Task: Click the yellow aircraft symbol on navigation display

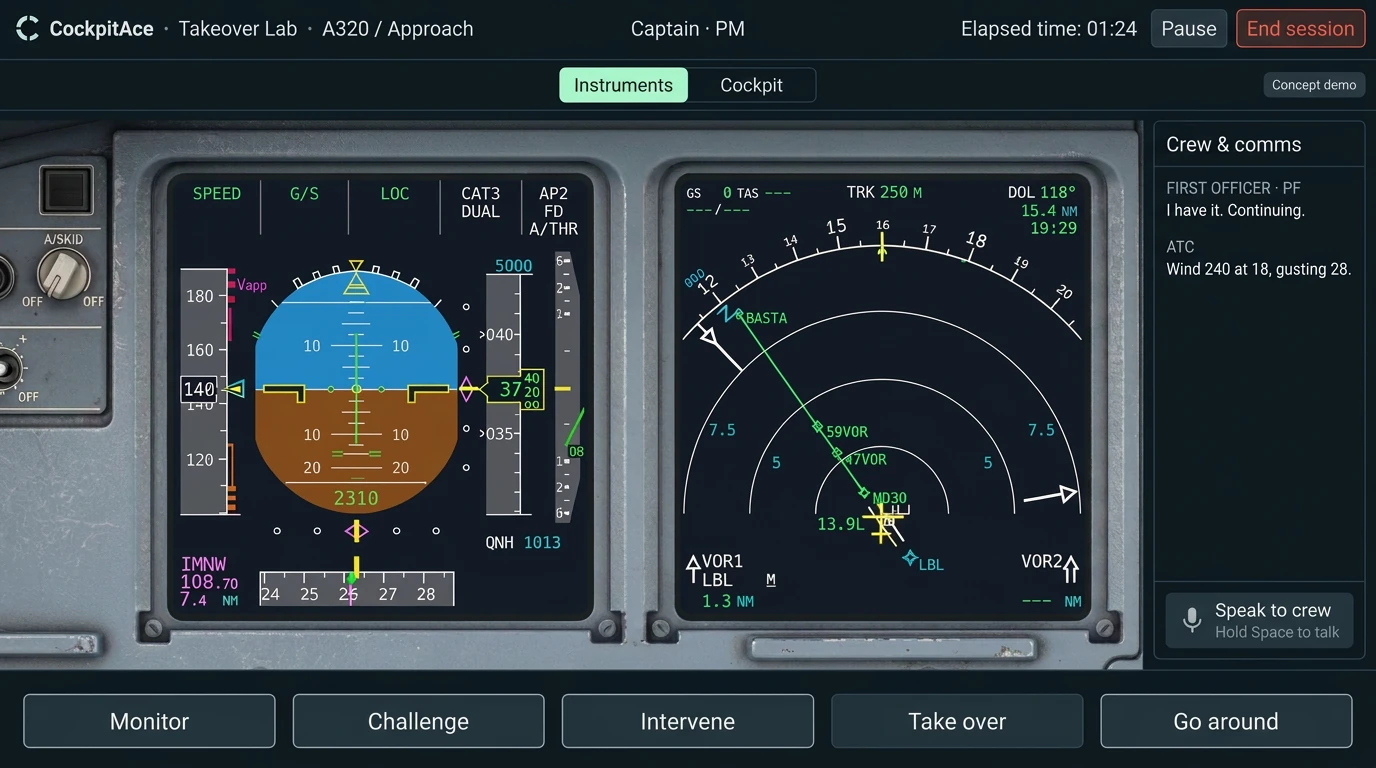Action: tap(883, 521)
